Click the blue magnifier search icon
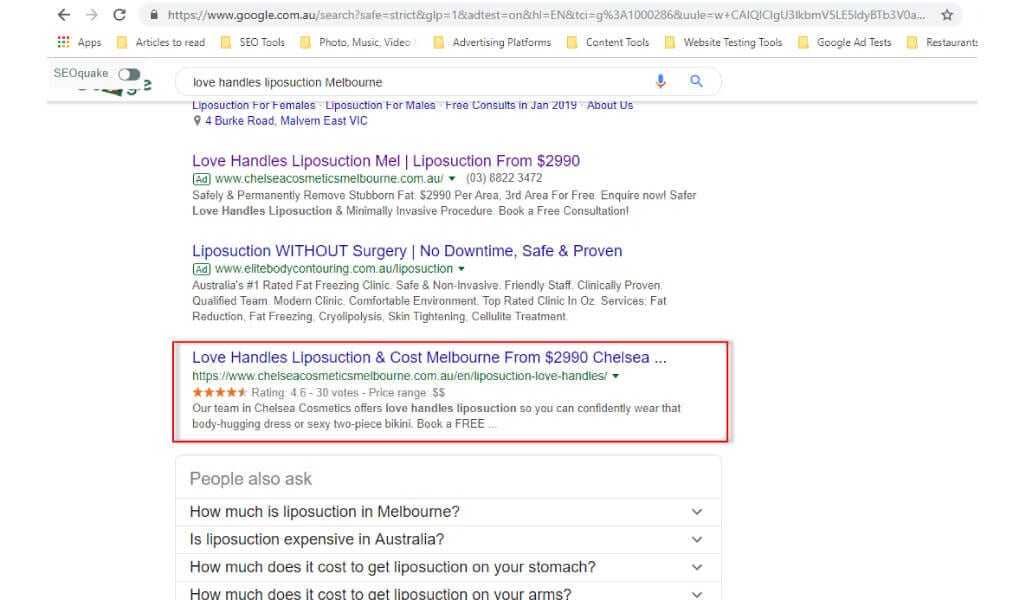The height and width of the screenshot is (600, 1024). (x=697, y=82)
